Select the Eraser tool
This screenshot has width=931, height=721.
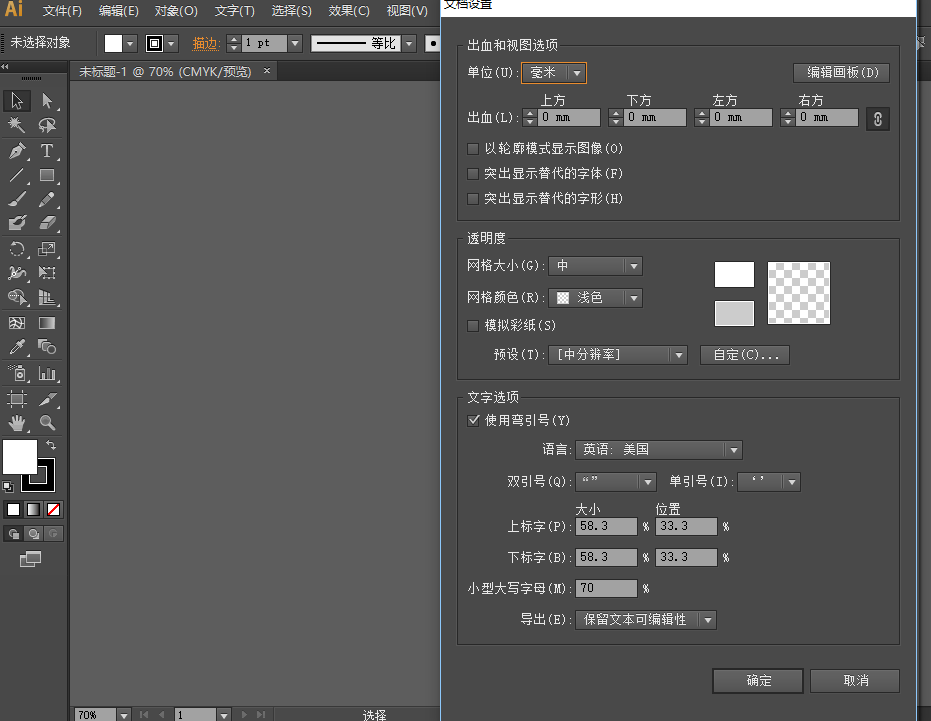[48, 223]
